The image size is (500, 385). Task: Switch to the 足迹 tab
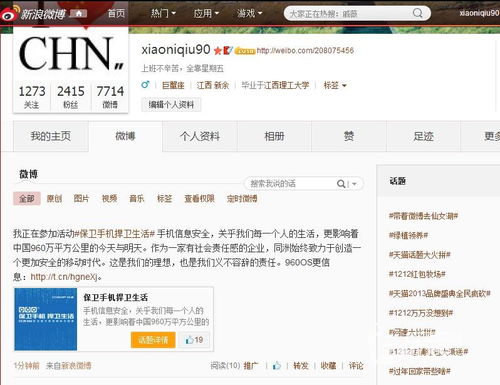coord(423,136)
